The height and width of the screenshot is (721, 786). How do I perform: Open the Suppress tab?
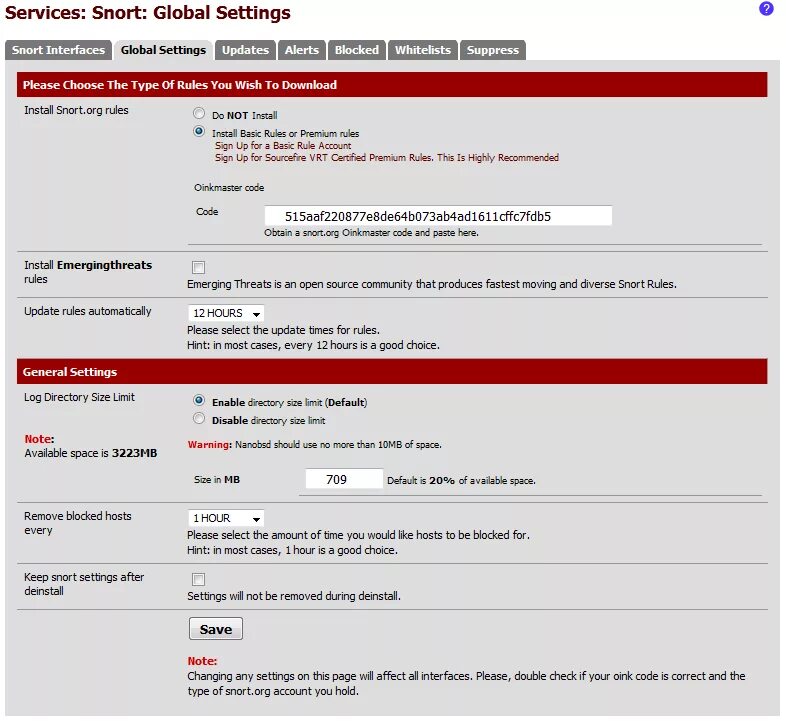click(492, 50)
